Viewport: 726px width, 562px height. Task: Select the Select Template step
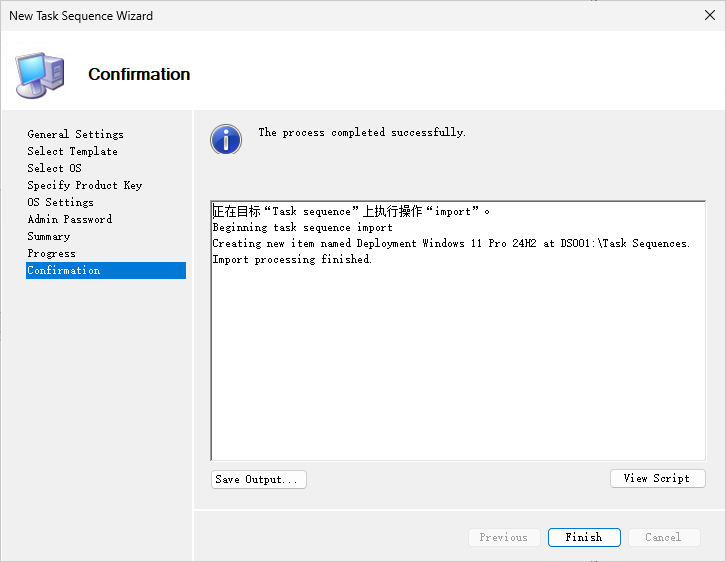[x=72, y=151]
